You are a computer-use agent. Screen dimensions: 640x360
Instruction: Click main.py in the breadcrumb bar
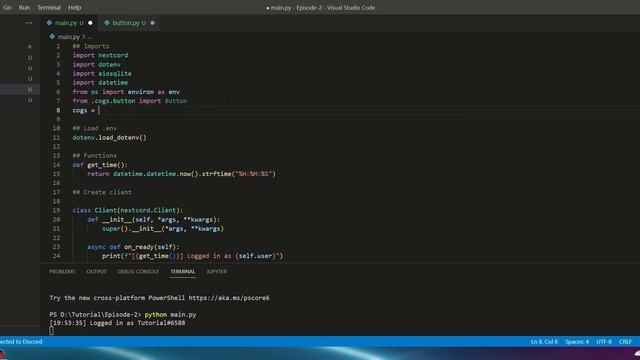(69, 37)
